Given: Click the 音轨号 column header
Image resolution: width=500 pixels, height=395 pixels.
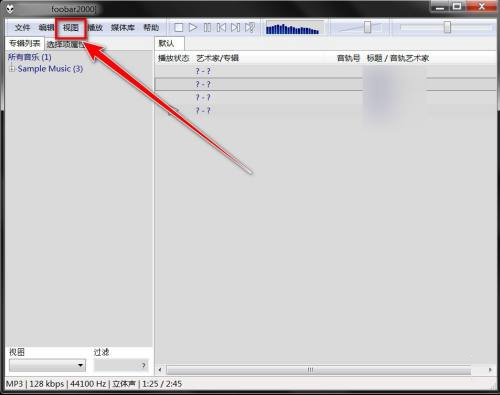Looking at the screenshot, I should click(x=348, y=58).
